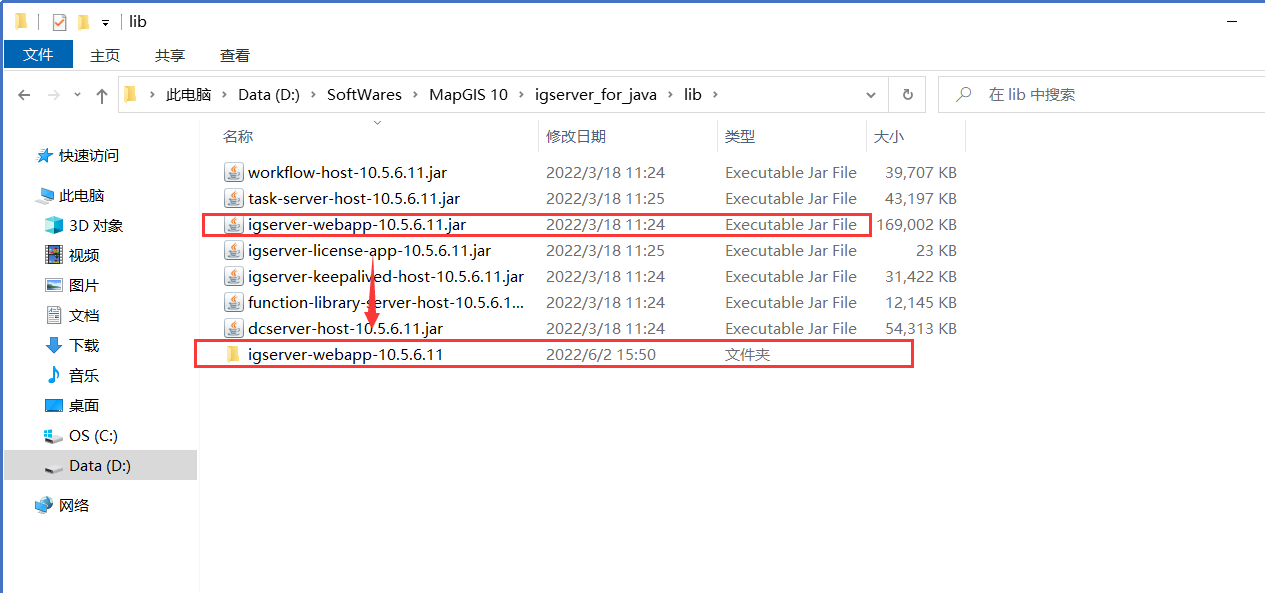
Task: Click the Up one level arrow
Action: click(x=101, y=95)
